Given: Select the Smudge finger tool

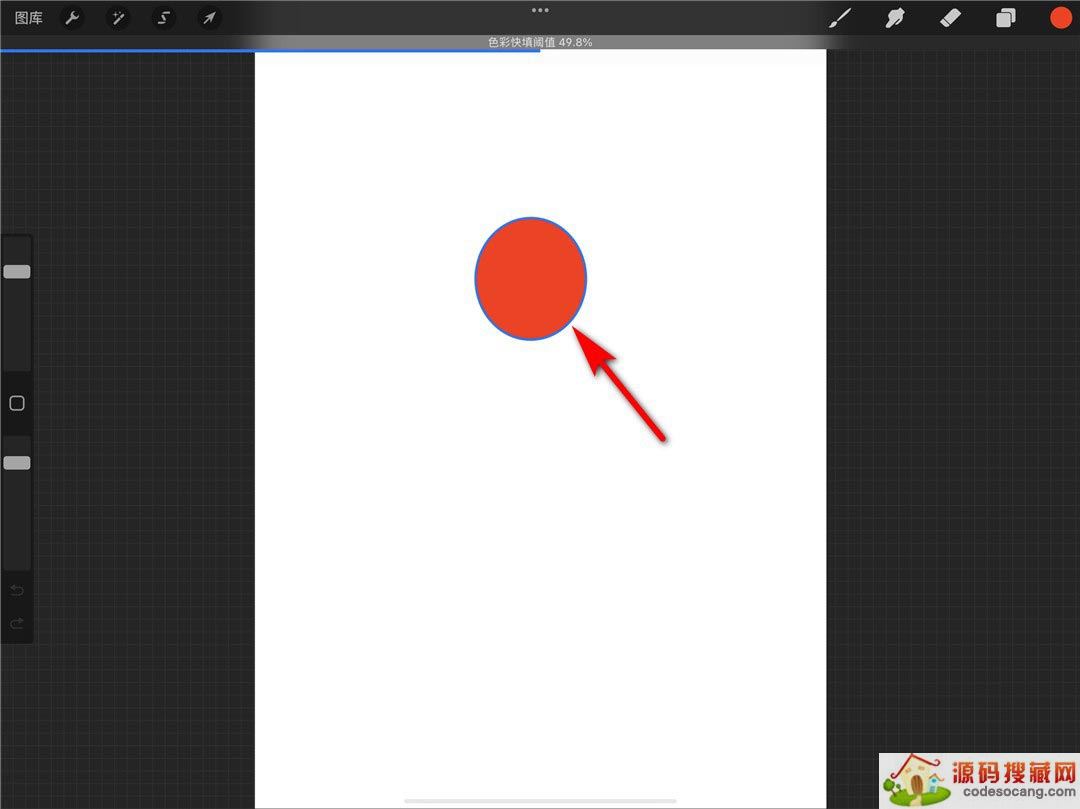Looking at the screenshot, I should (895, 18).
